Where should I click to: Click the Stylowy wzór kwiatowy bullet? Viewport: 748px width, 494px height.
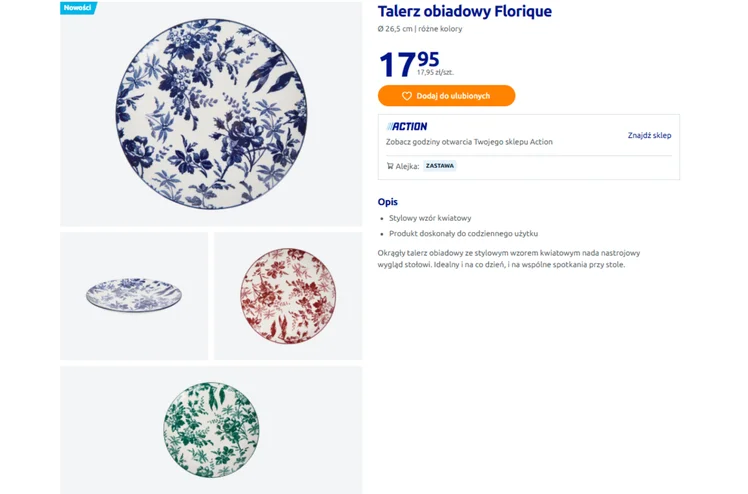click(430, 218)
